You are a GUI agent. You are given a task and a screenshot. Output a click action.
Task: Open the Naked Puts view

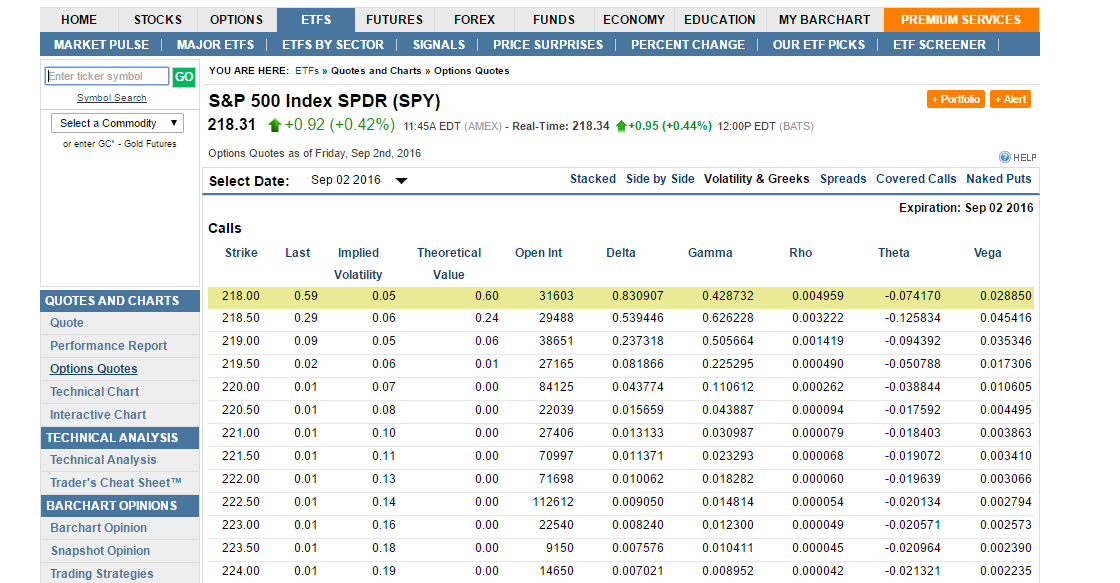pos(999,179)
